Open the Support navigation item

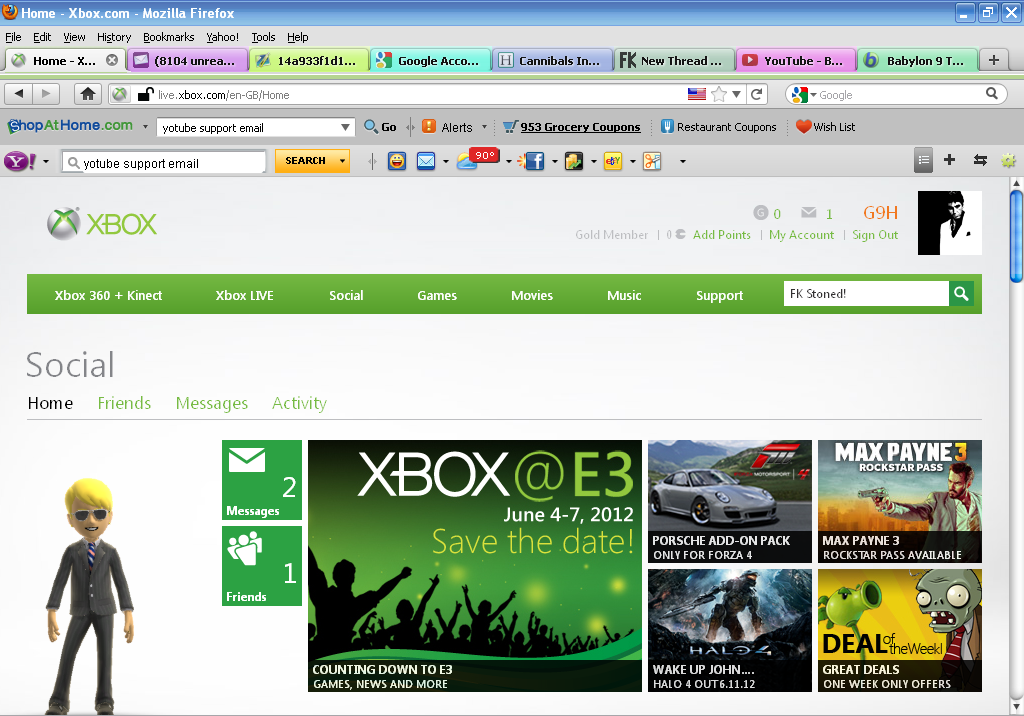[x=719, y=295]
